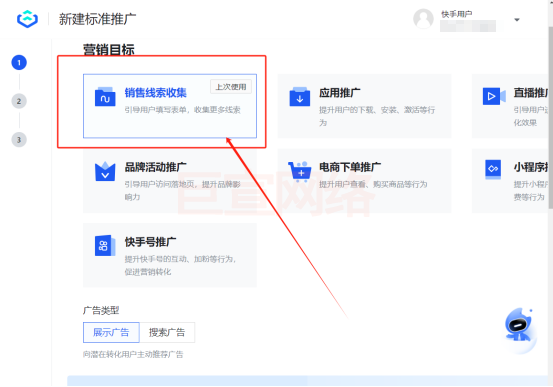
Task: Click the 销售线索收集 folder icon
Action: tap(105, 97)
